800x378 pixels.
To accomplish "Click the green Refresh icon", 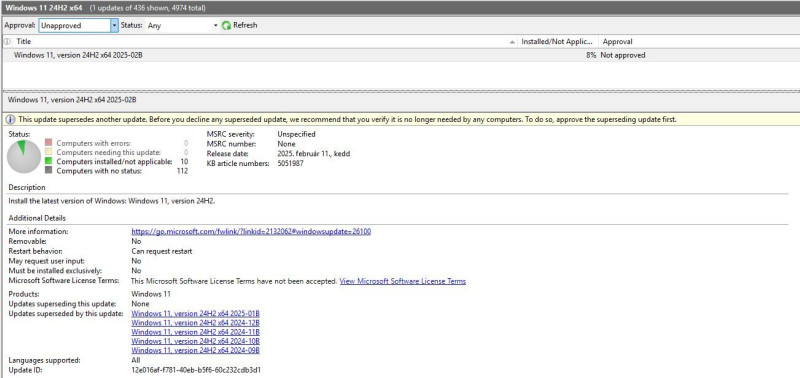I will pyautogui.click(x=227, y=25).
